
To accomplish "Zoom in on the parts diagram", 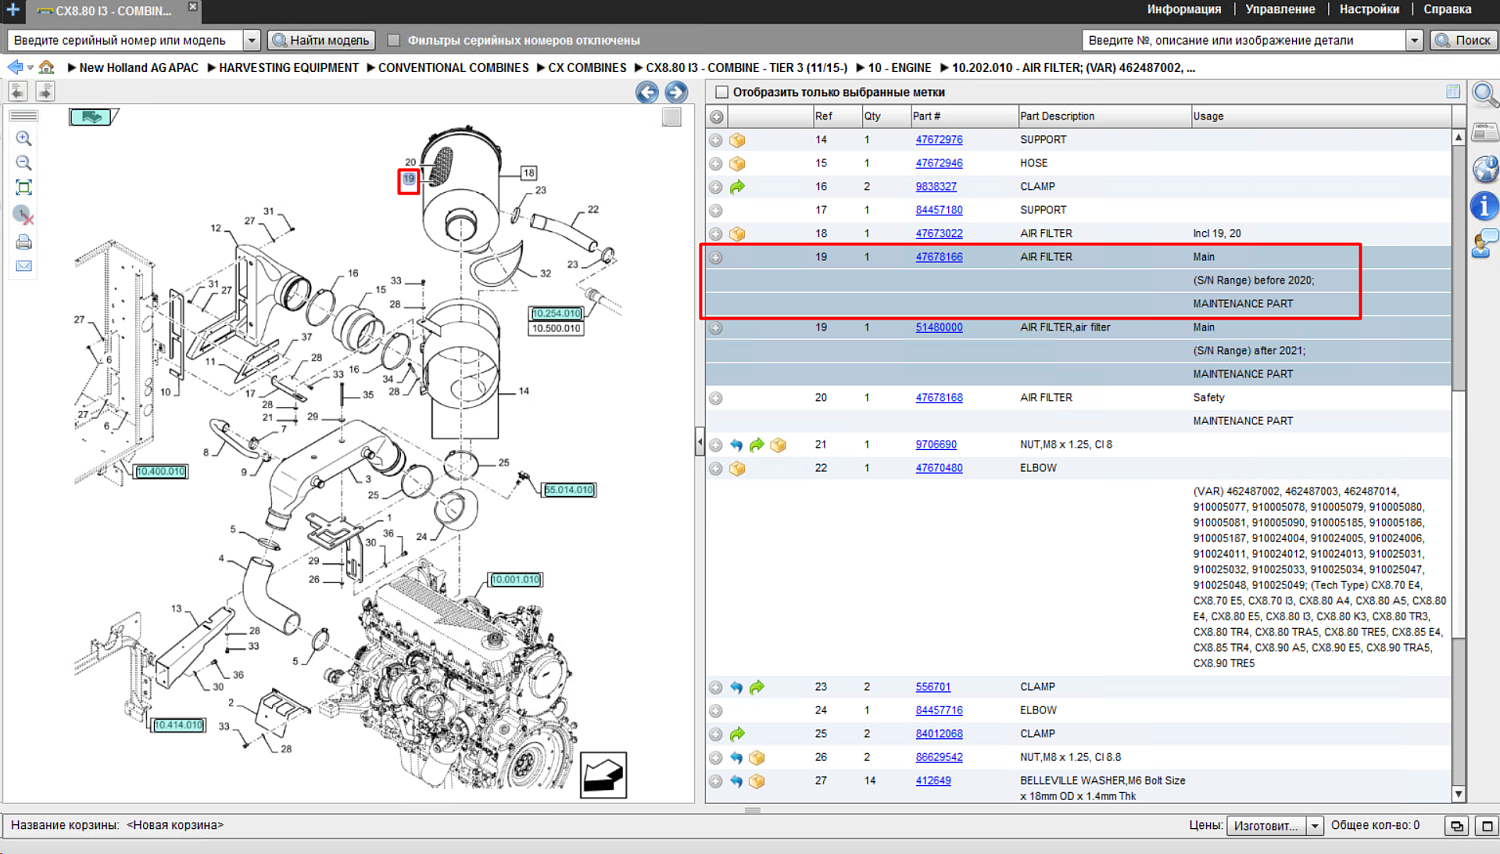I will [x=24, y=139].
